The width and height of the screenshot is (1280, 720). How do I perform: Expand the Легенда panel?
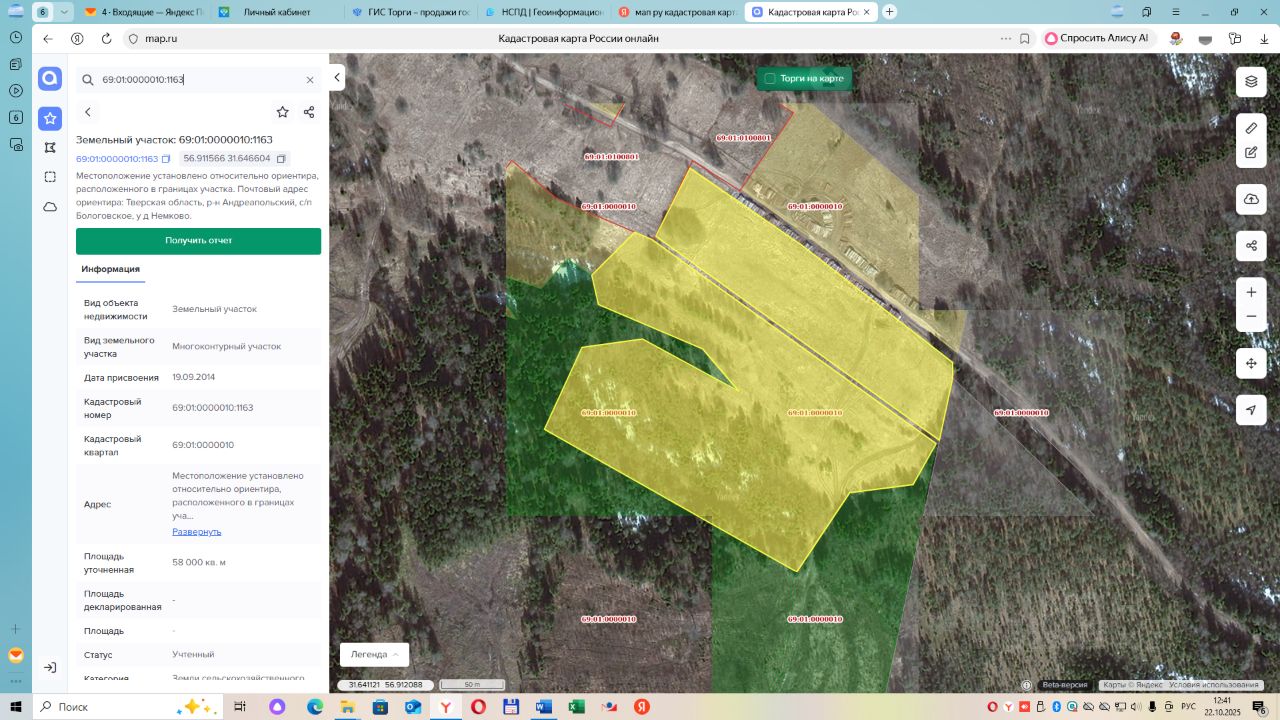pos(374,654)
